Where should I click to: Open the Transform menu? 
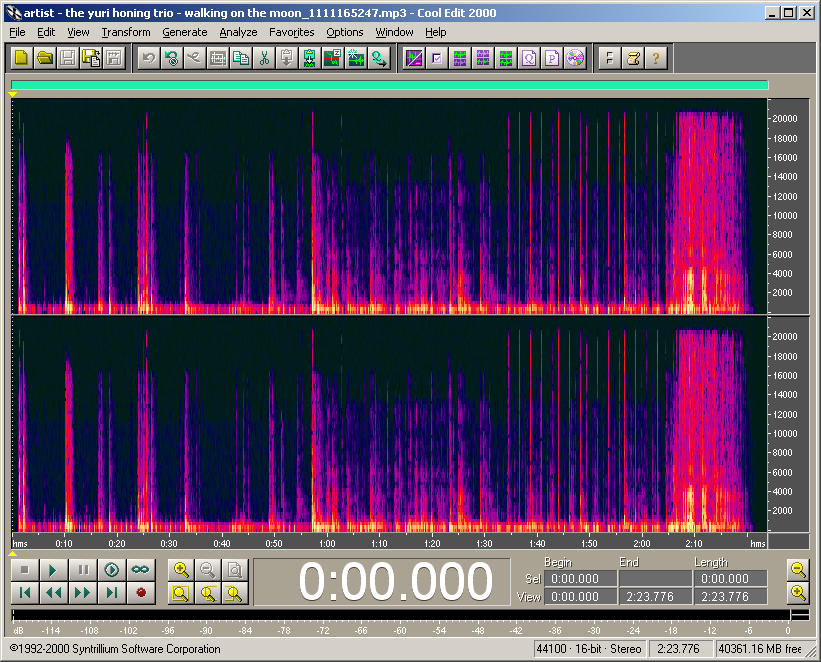(126, 32)
